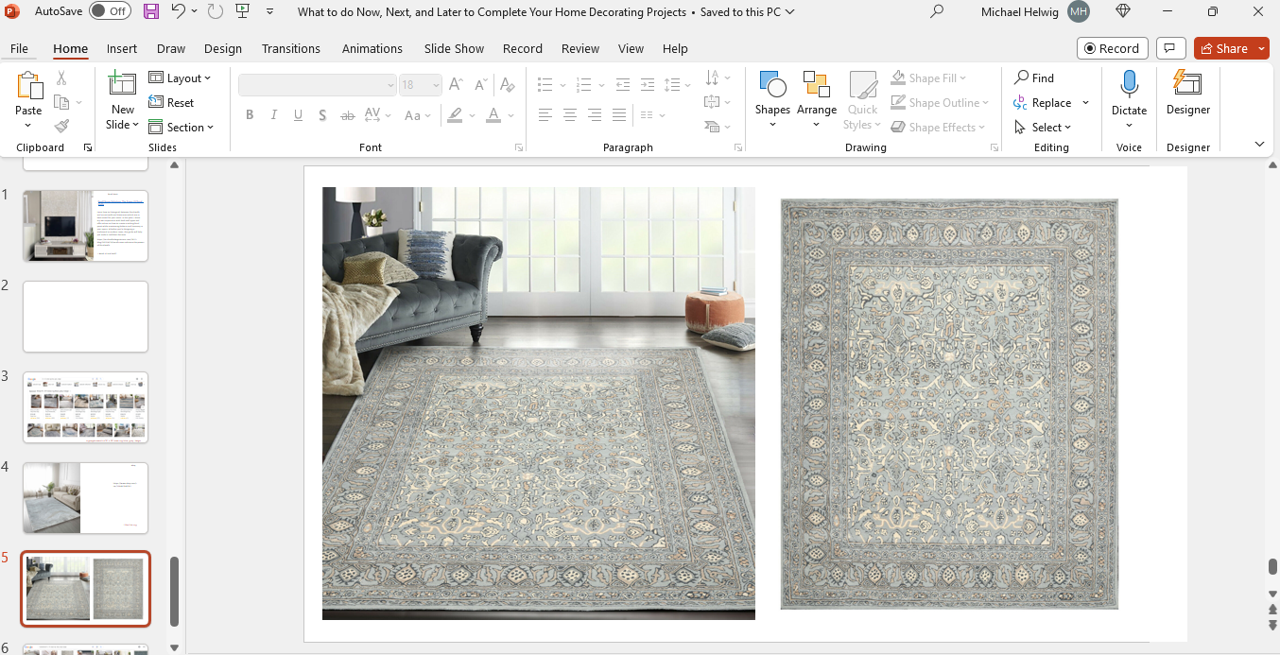
Task: Select the flat rug image on slide
Action: pyautogui.click(x=949, y=403)
